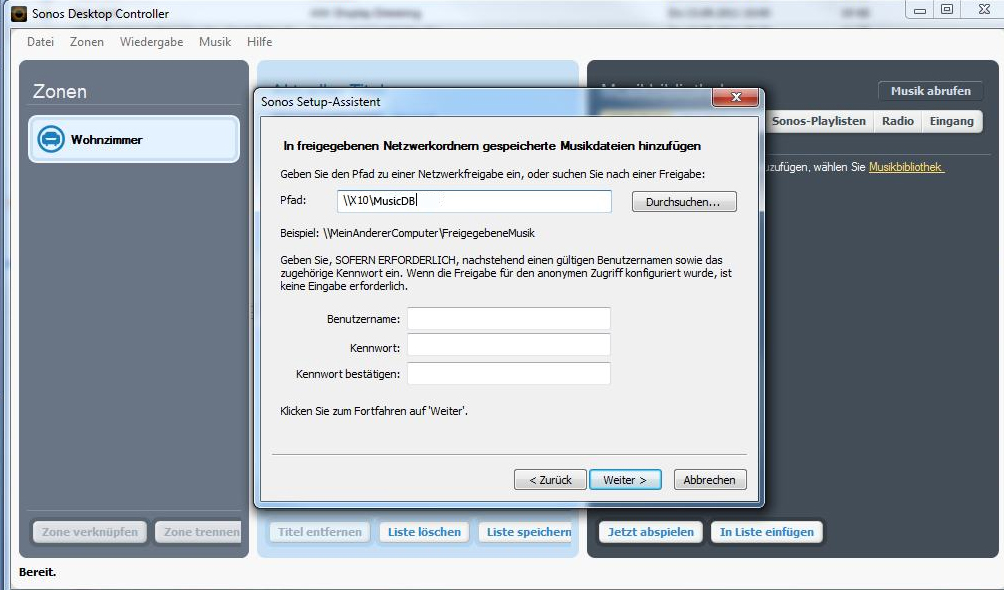Focus the Kennwort input field
The width and height of the screenshot is (1004, 590).
click(x=508, y=346)
